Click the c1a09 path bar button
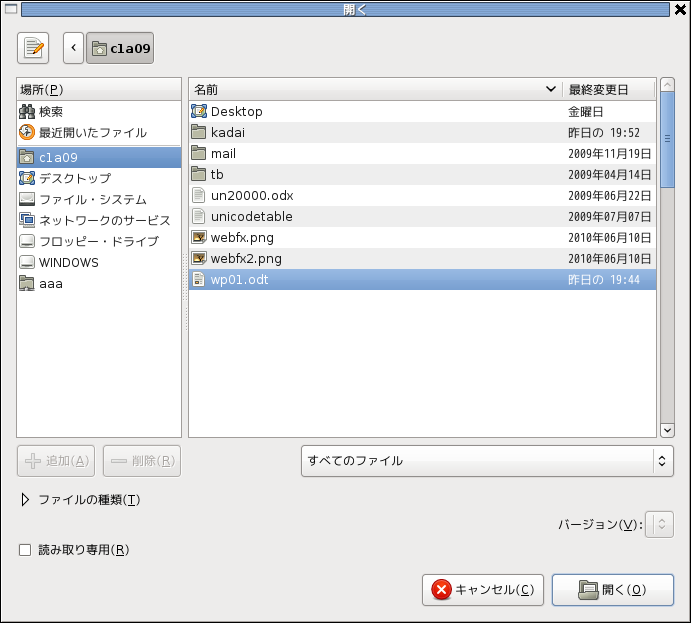691x623 pixels. point(120,47)
